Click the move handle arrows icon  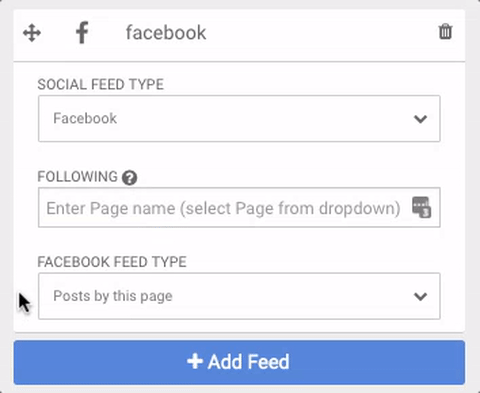coord(32,33)
